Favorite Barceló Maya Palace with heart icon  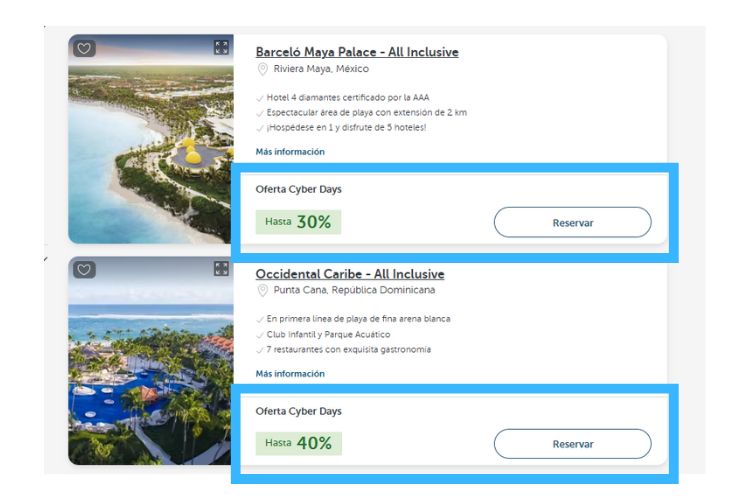(x=85, y=48)
